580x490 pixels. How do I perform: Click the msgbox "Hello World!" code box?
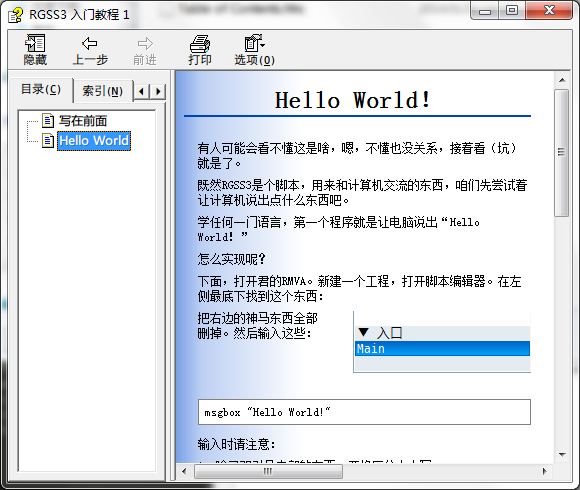click(x=364, y=412)
